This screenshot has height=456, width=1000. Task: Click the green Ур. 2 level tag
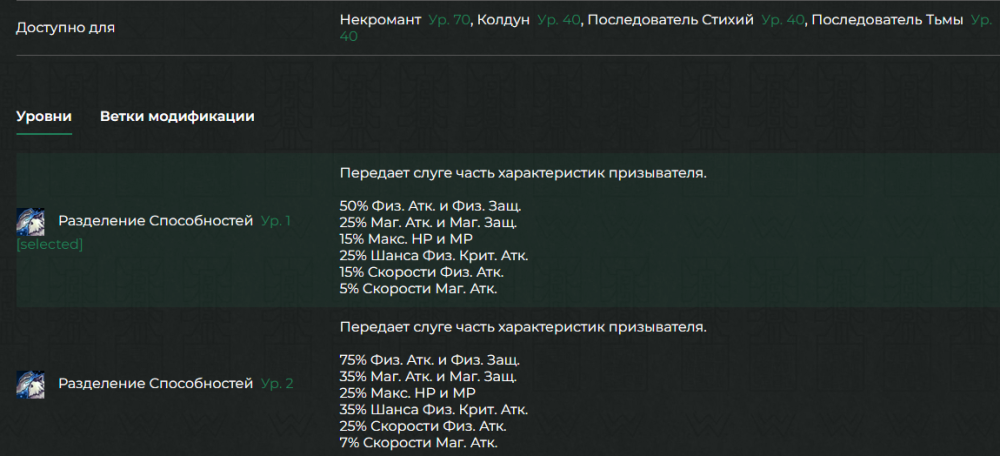tap(277, 384)
